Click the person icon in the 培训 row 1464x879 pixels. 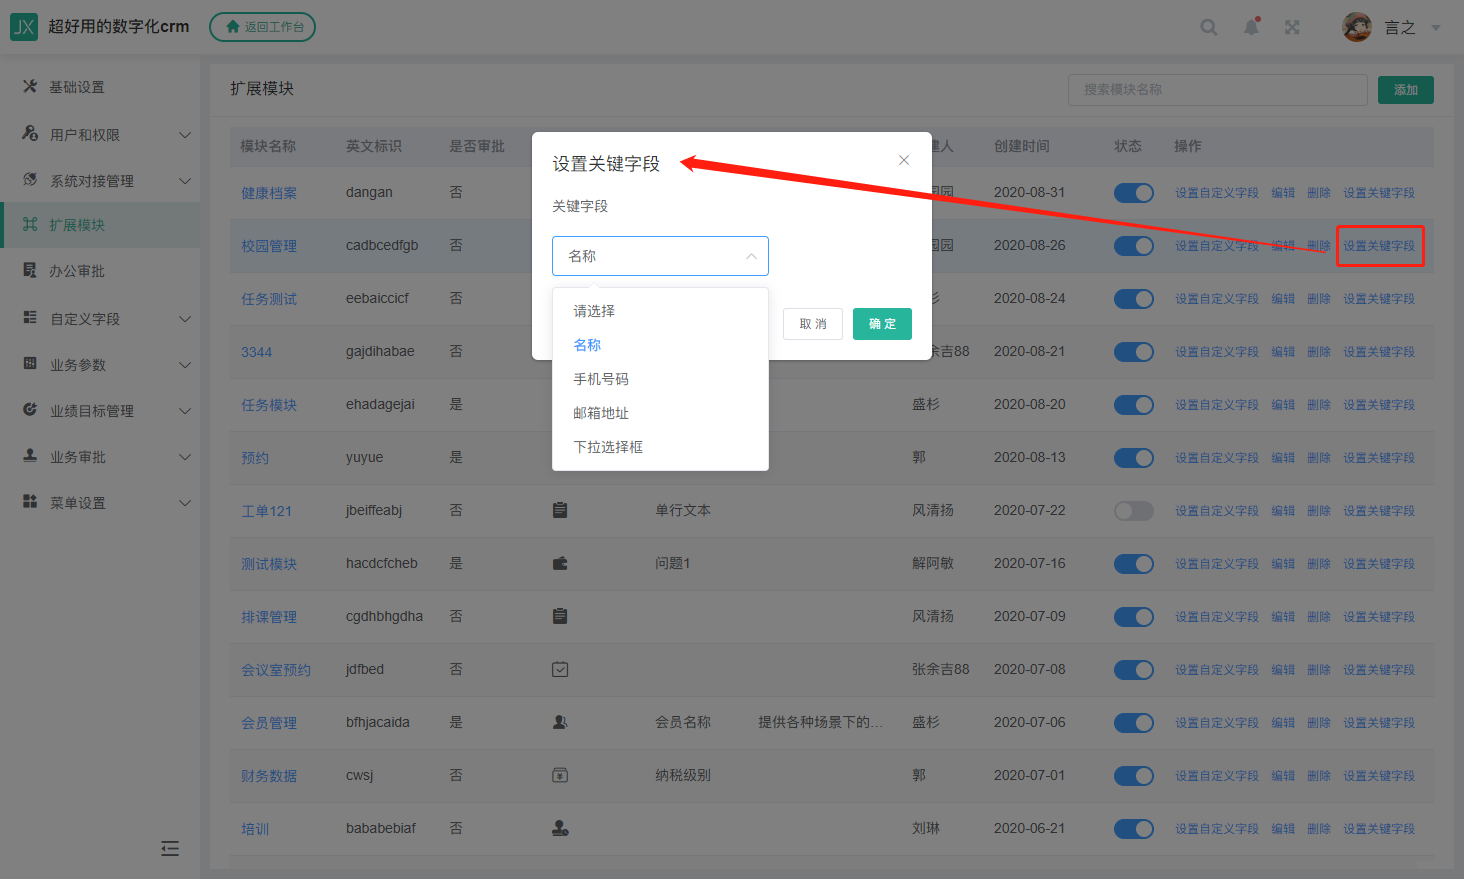560,828
